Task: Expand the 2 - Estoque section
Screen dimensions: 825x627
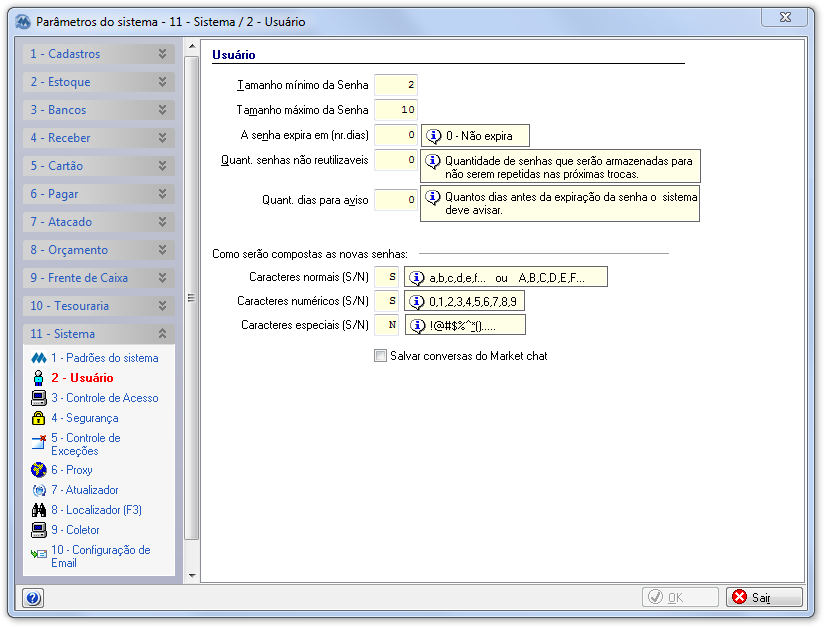Action: pyautogui.click(x=99, y=82)
